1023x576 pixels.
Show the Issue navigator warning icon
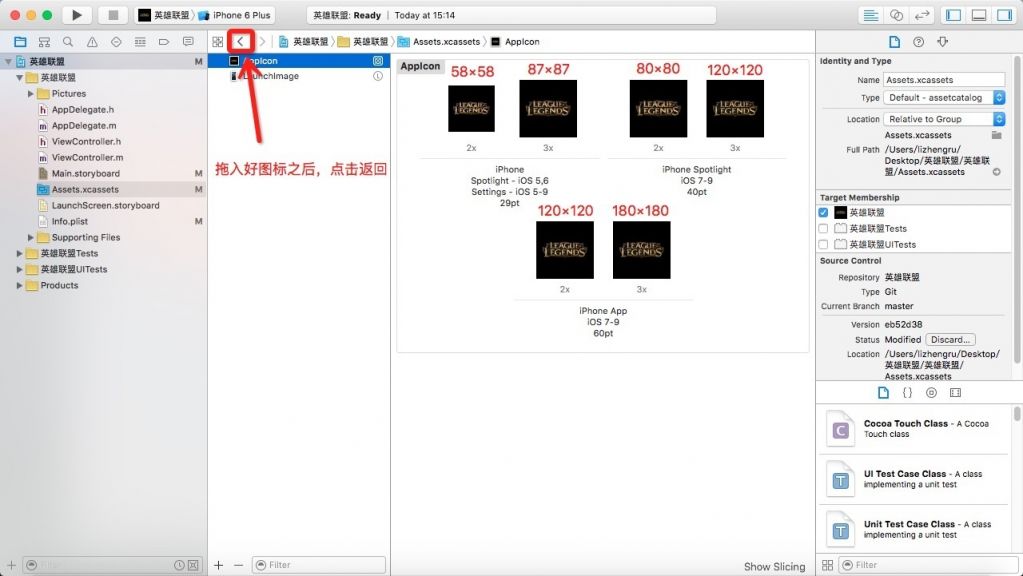point(92,42)
